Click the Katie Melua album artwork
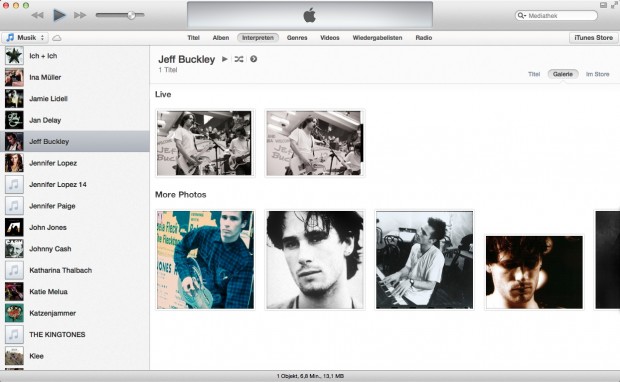The image size is (620, 382). 14,291
